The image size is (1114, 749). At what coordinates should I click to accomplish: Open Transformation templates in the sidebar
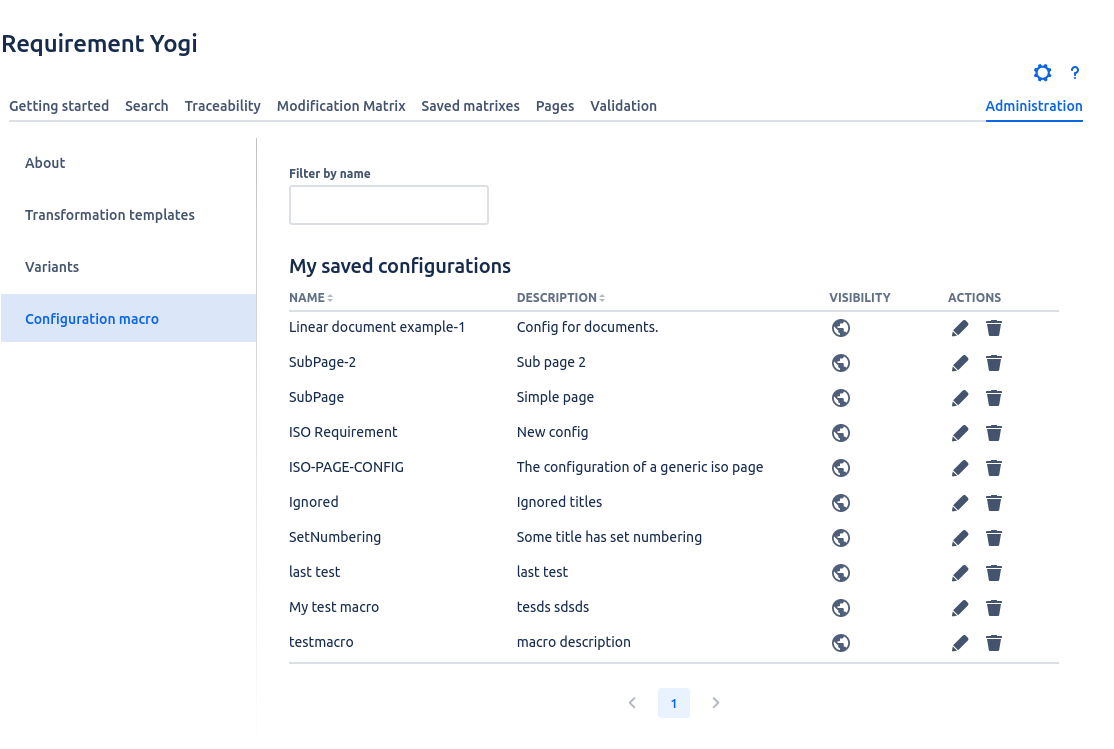[x=110, y=215]
